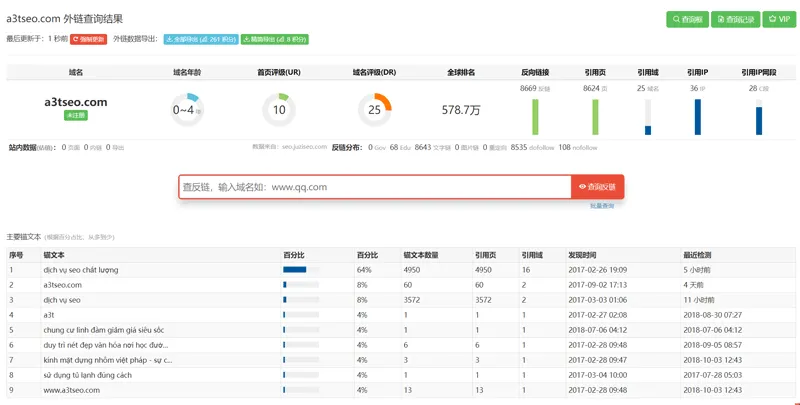Click the 发现时间 column header

582,255
